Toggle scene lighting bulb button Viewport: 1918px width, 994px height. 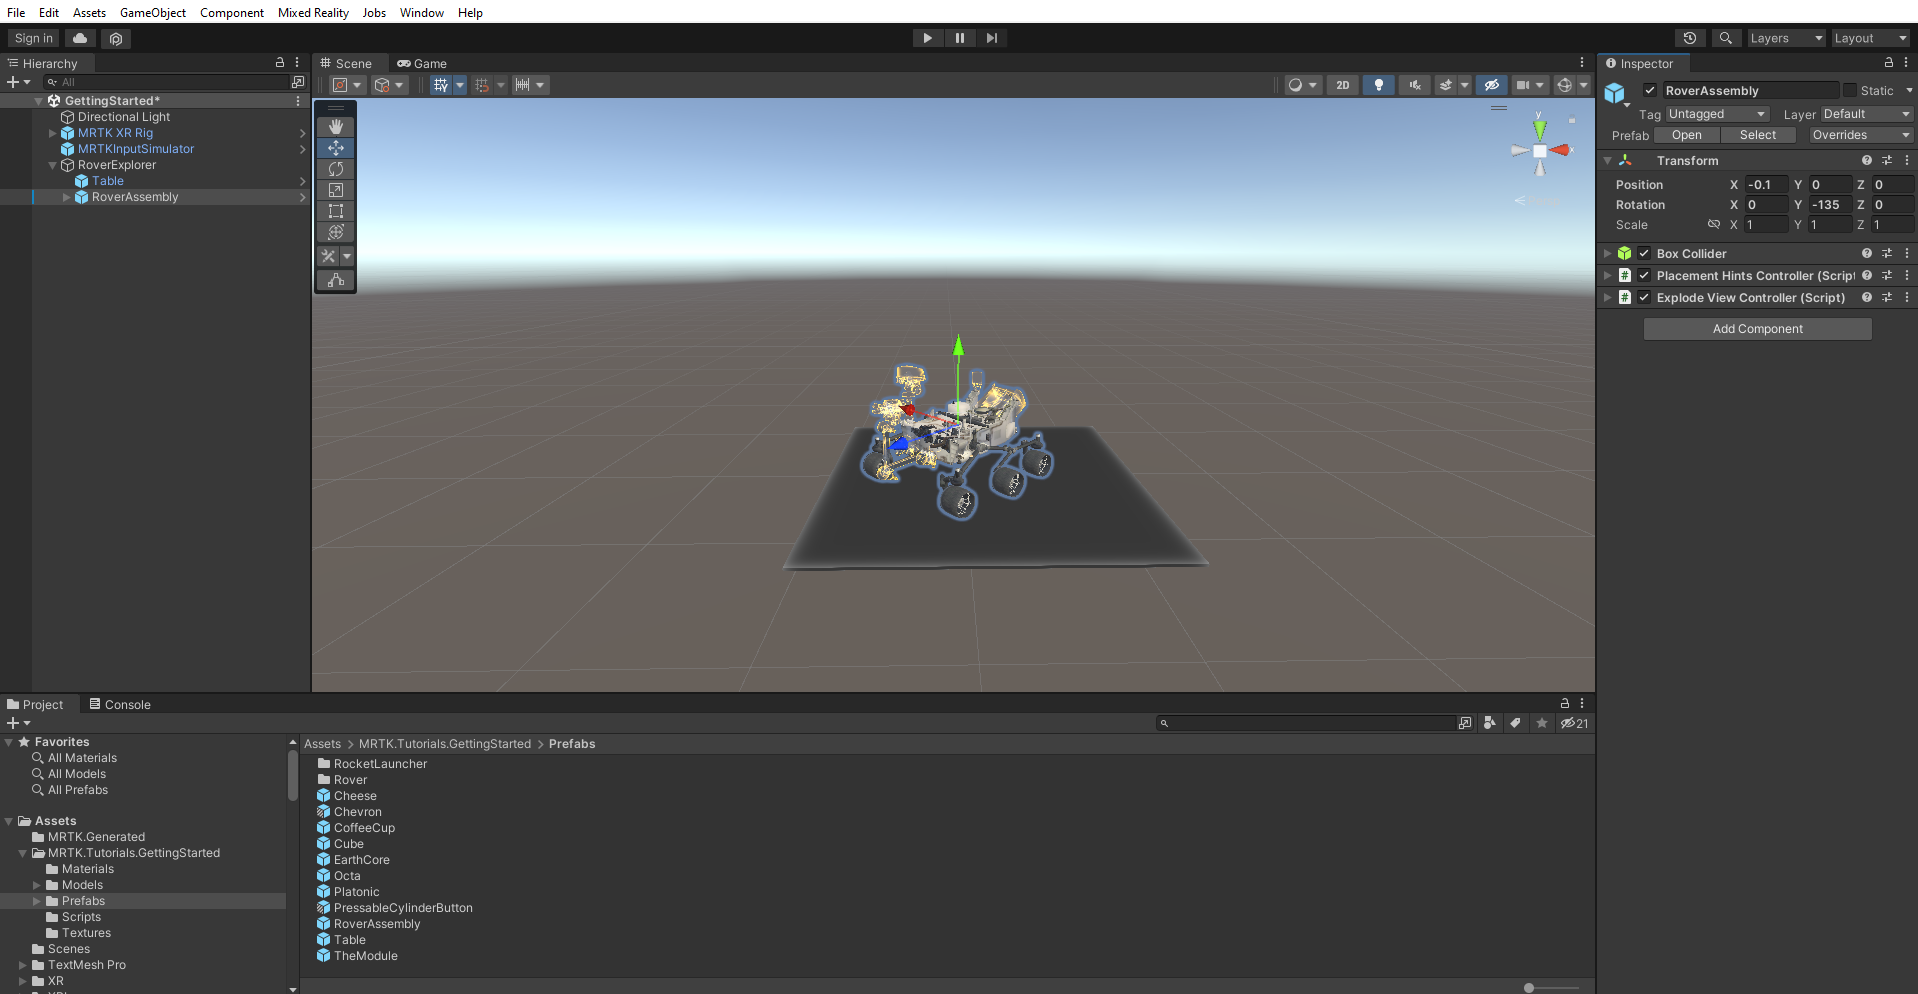1379,85
